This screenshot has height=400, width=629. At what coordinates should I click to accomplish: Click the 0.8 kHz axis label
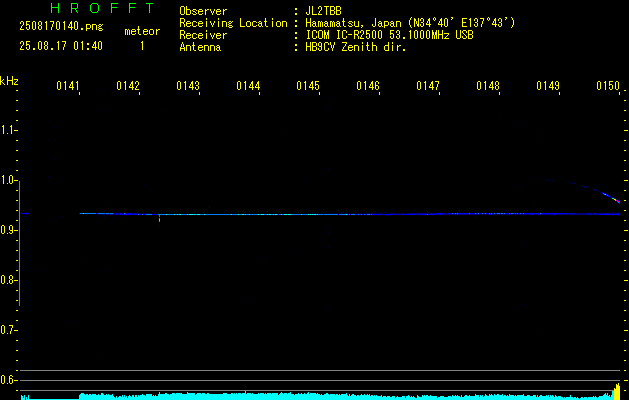(8, 280)
